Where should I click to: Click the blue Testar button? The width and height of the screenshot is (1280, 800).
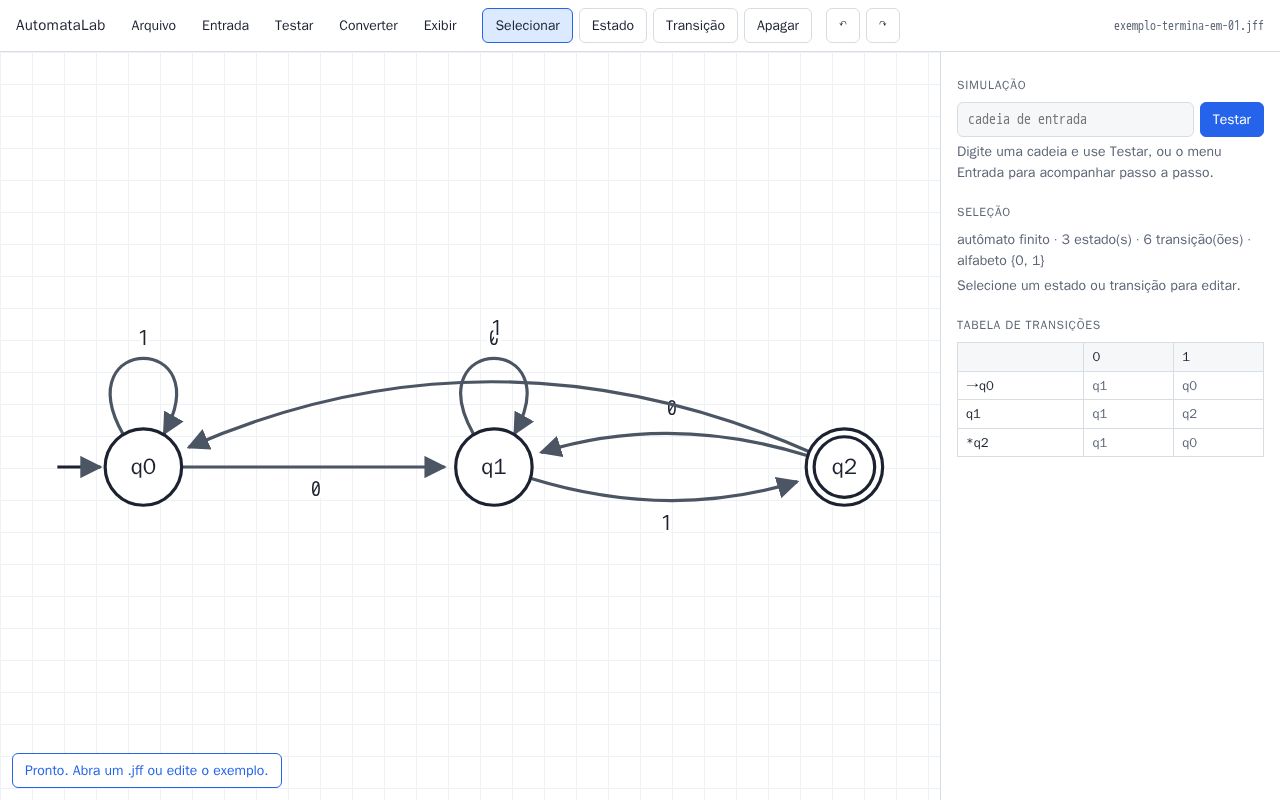pyautogui.click(x=1232, y=119)
